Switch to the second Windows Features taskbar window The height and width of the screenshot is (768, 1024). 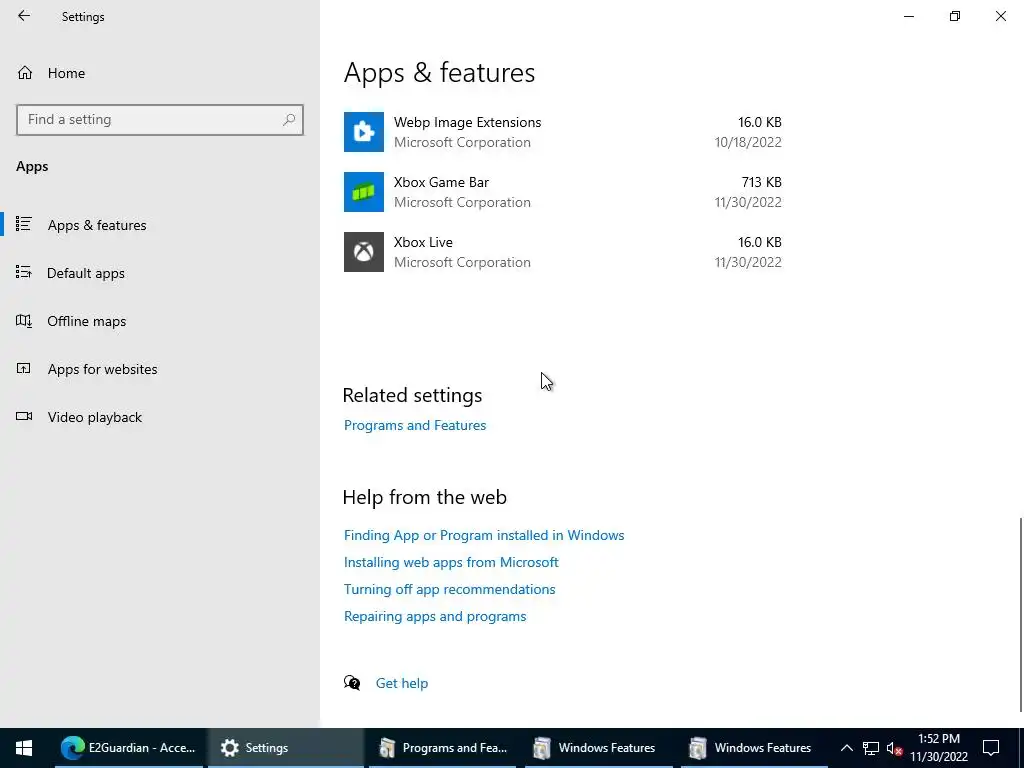coord(755,748)
